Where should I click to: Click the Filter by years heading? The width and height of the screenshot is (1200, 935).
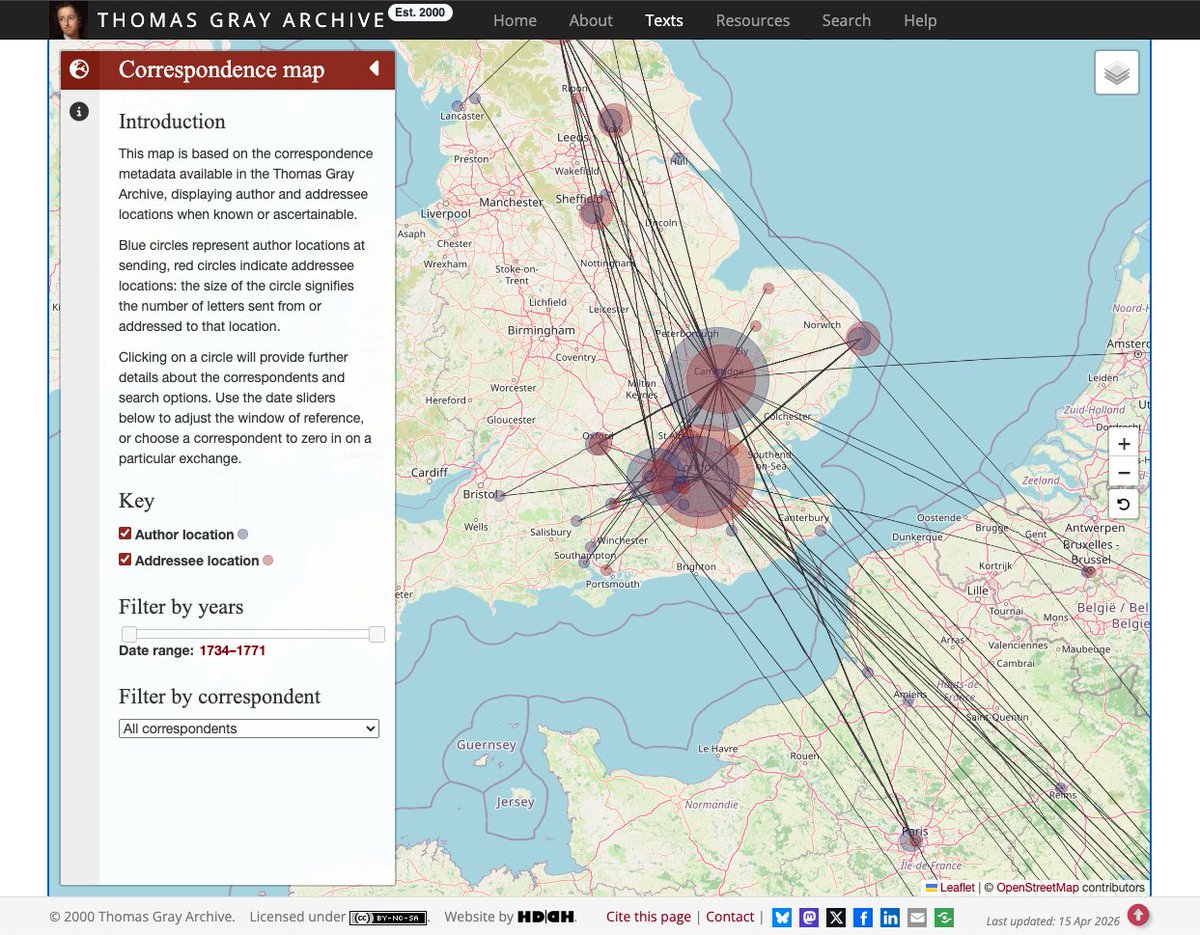click(x=181, y=607)
